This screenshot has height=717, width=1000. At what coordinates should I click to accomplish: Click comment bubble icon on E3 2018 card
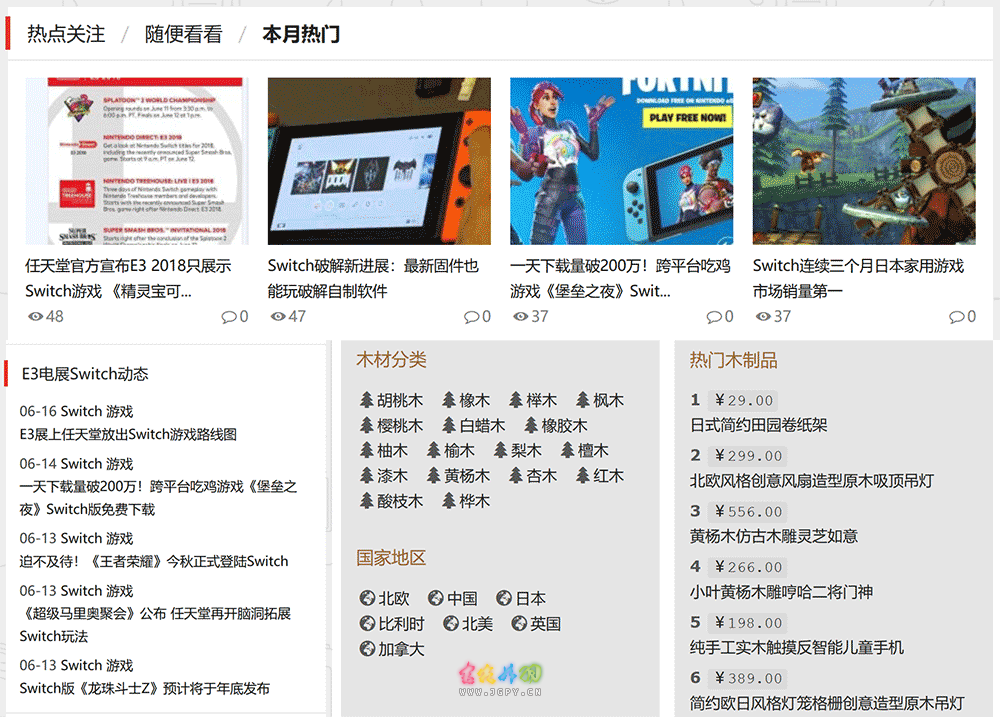(x=229, y=317)
